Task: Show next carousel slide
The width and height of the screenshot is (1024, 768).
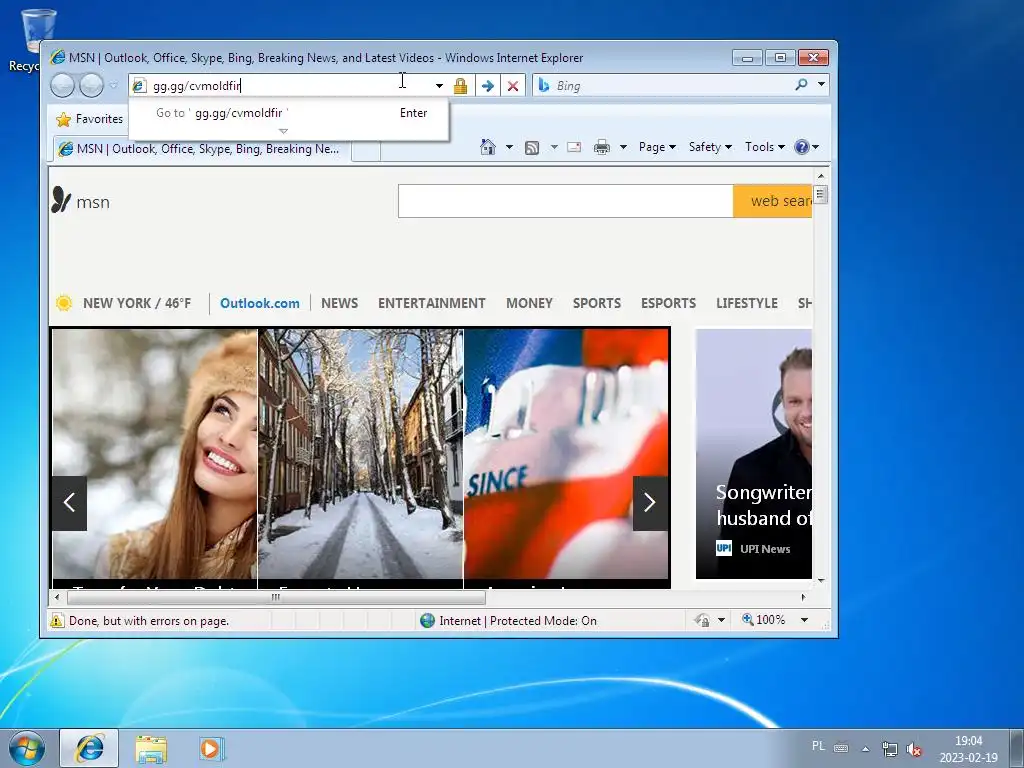Action: (x=650, y=503)
